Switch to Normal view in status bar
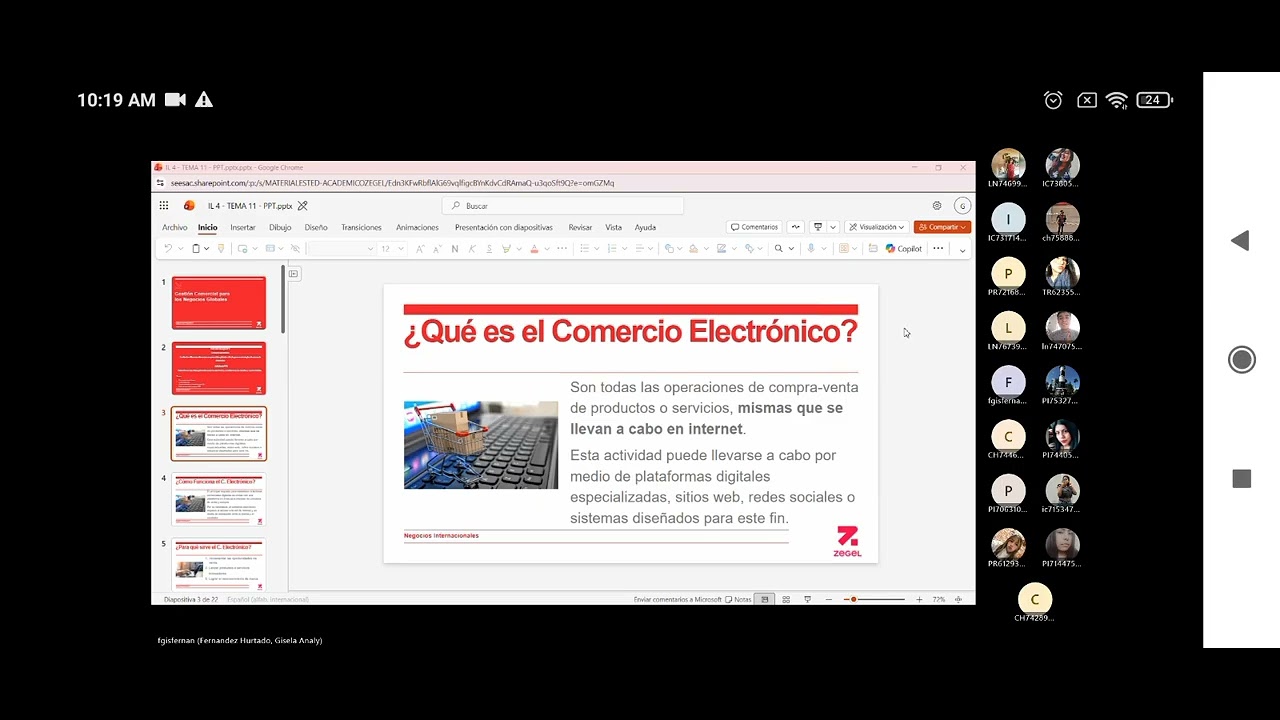Viewport: 1280px width, 720px height. (x=764, y=599)
